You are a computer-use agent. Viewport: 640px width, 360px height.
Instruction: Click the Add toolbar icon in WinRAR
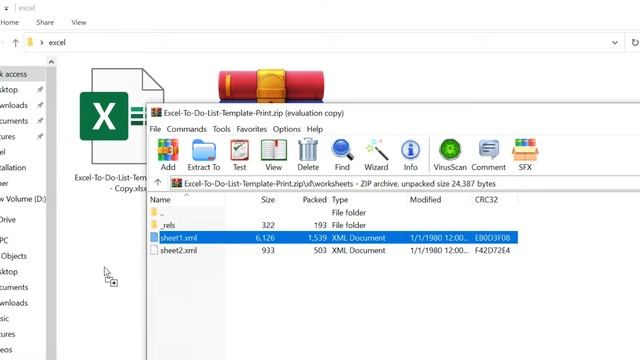tap(168, 155)
